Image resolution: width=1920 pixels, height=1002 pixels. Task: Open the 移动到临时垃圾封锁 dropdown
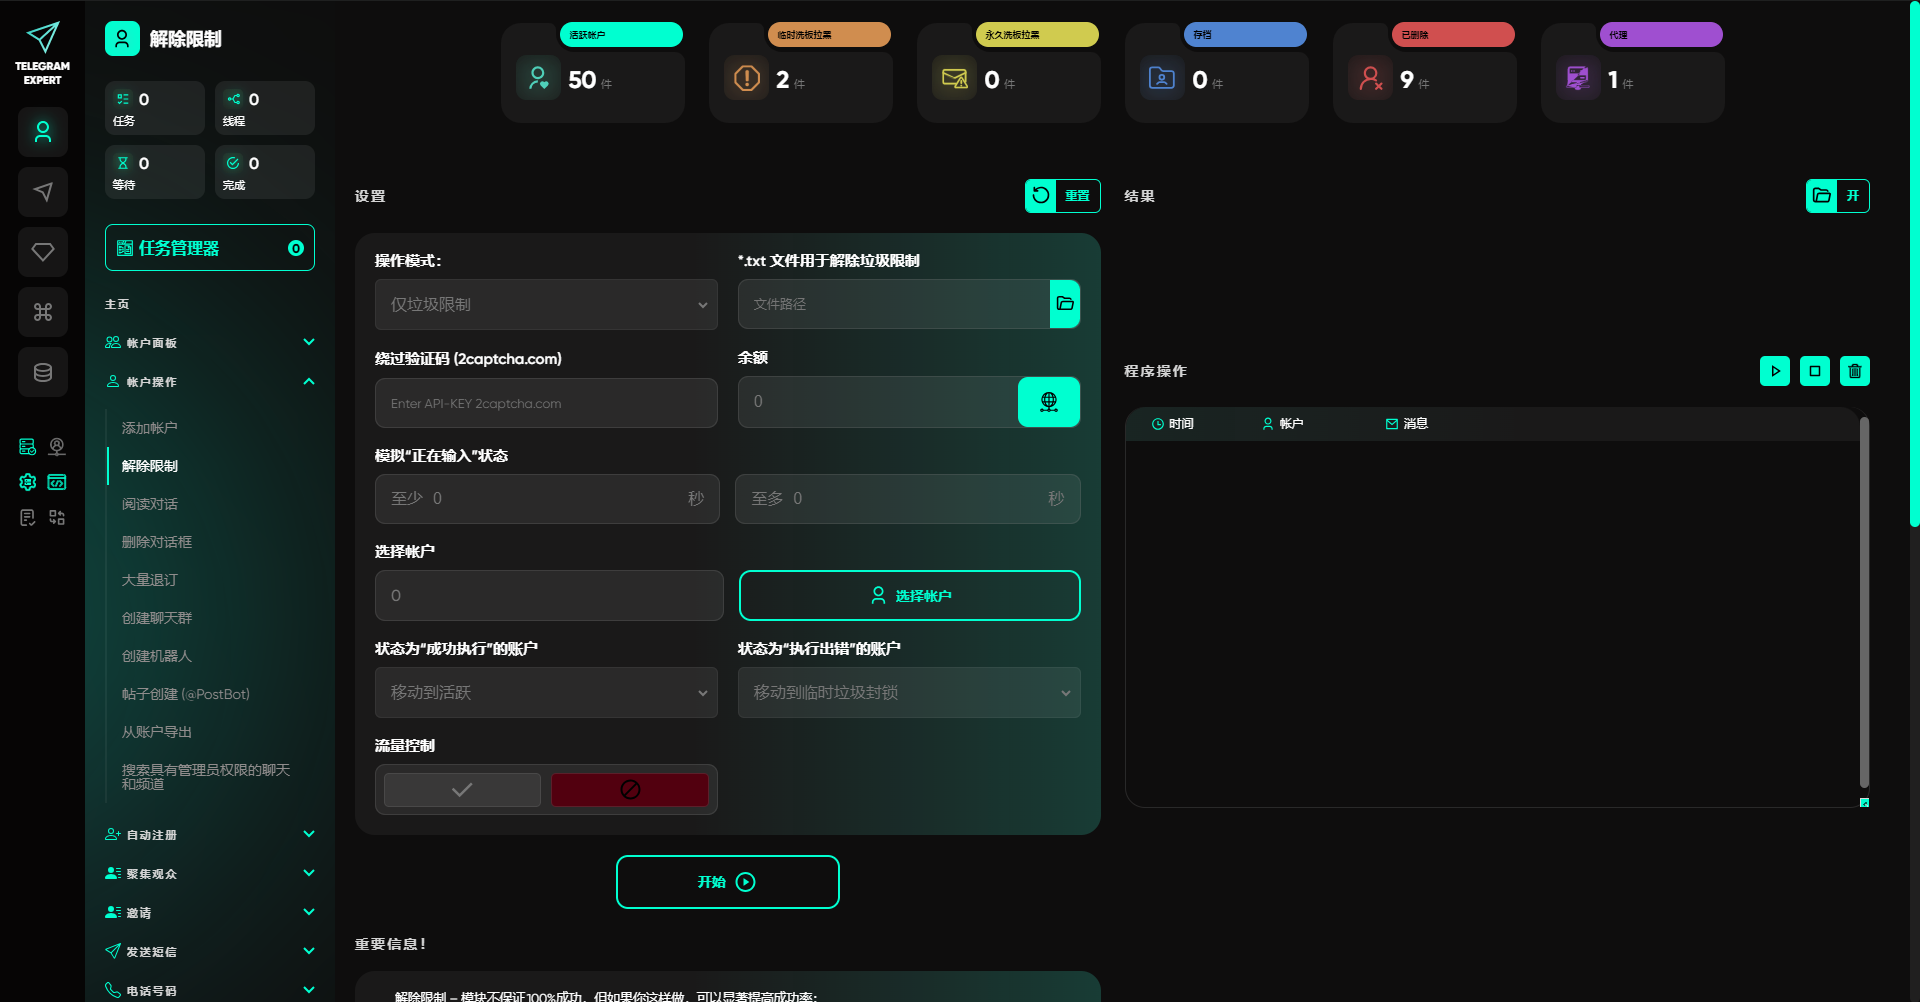click(909, 693)
